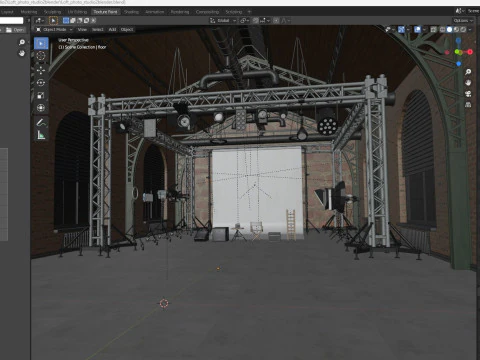480x360 pixels.
Task: Switch to Rendered viewport shading
Action: [x=463, y=29]
